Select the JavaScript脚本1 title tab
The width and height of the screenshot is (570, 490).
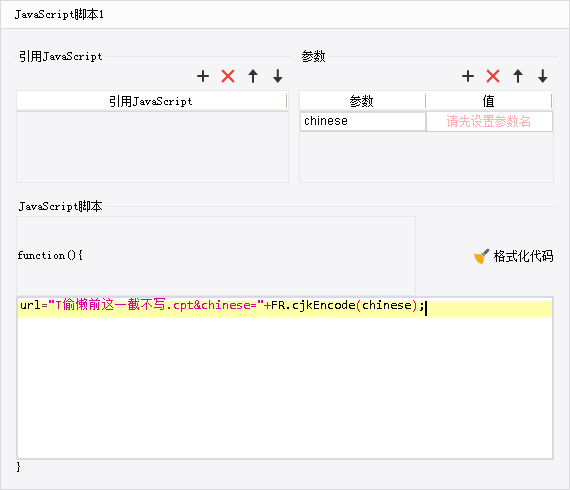59,14
